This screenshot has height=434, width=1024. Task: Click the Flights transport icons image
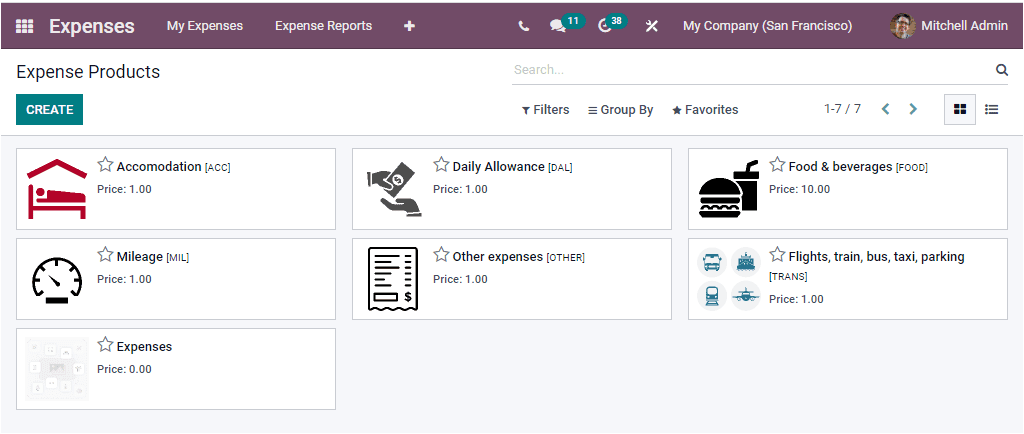729,279
